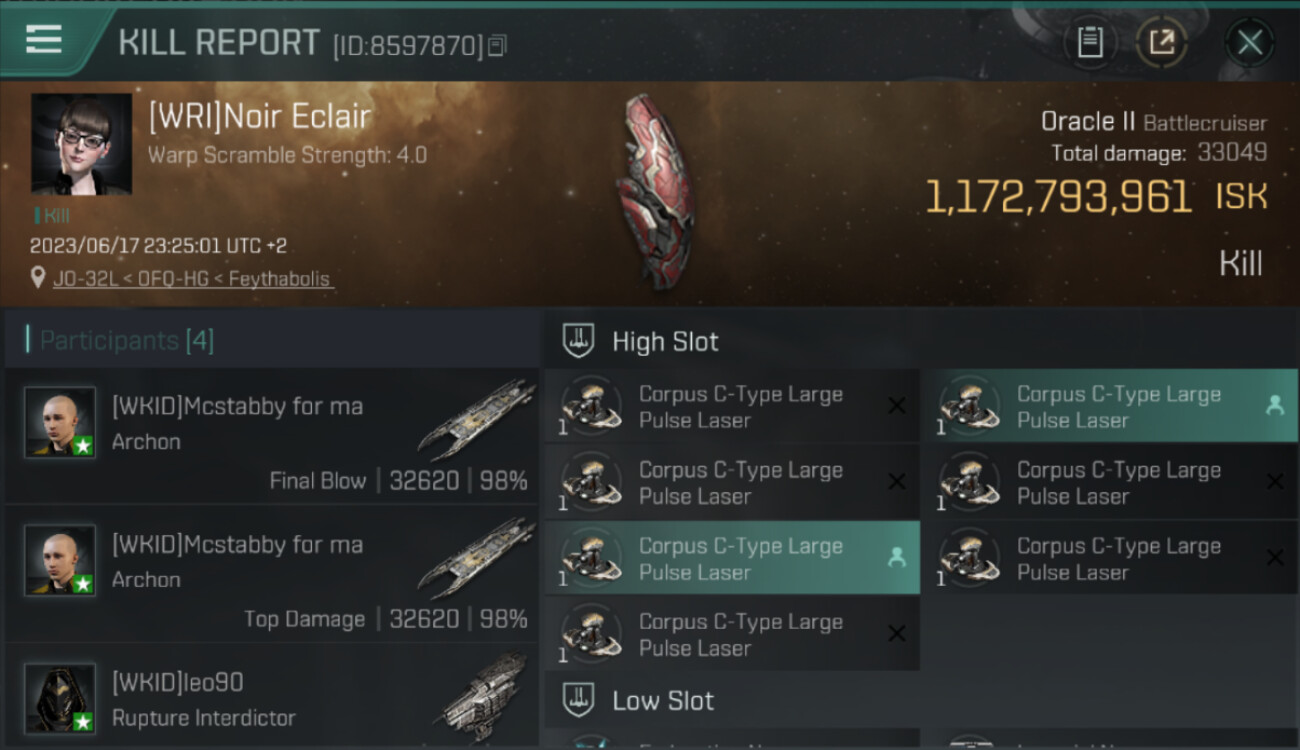Copy the kill report ID

pos(498,45)
